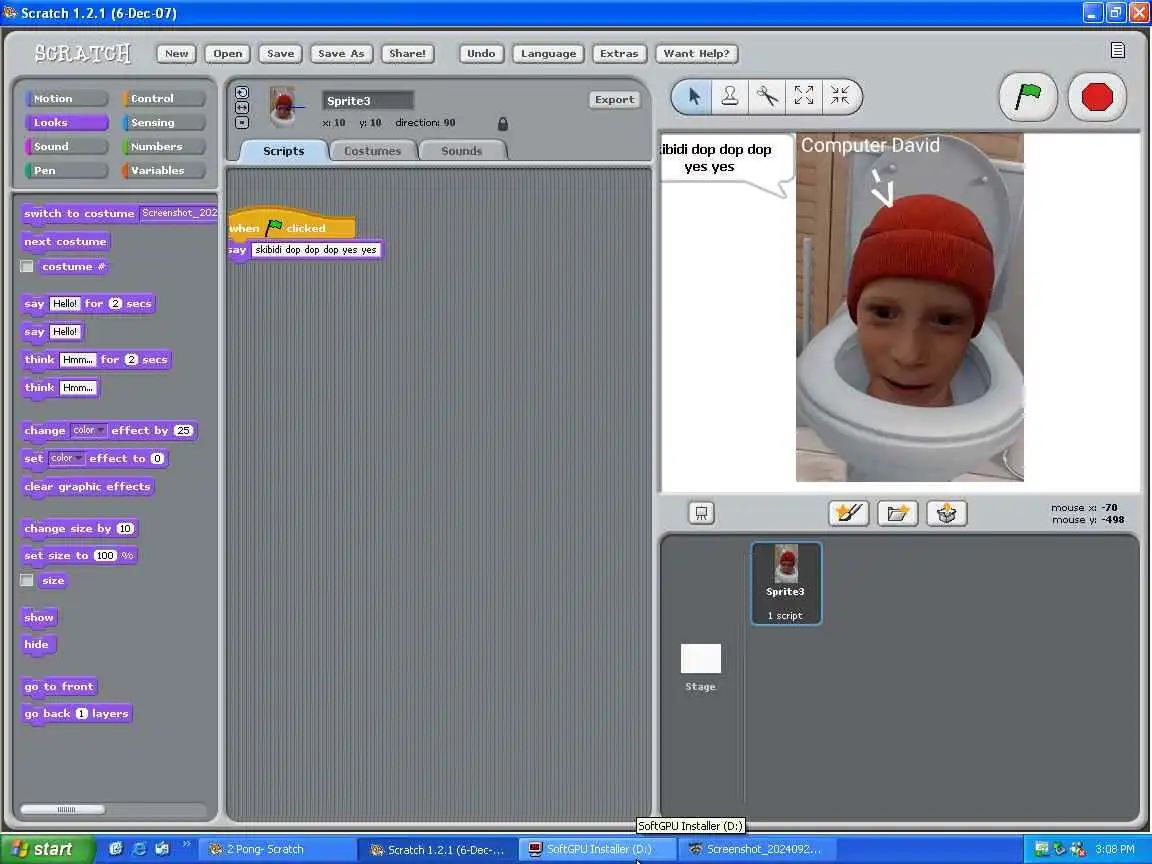
Task: Open the Sensing block category
Action: click(x=163, y=123)
